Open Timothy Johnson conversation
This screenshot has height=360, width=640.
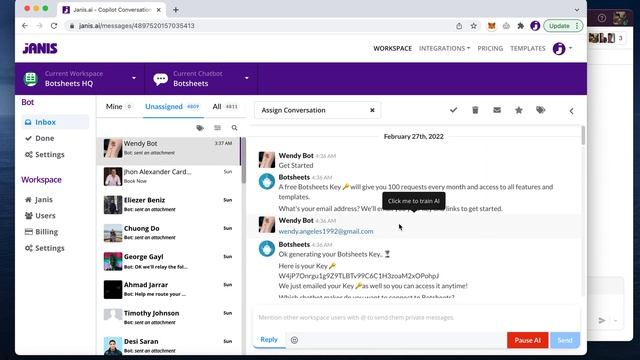pyautogui.click(x=169, y=317)
